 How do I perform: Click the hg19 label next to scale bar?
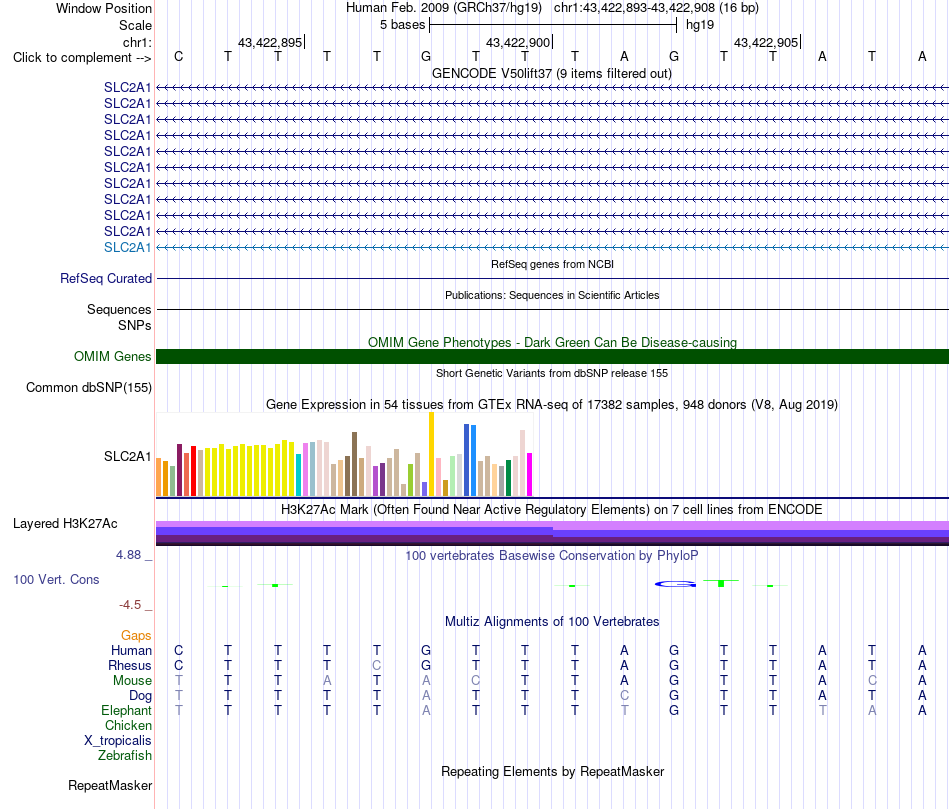tap(700, 25)
